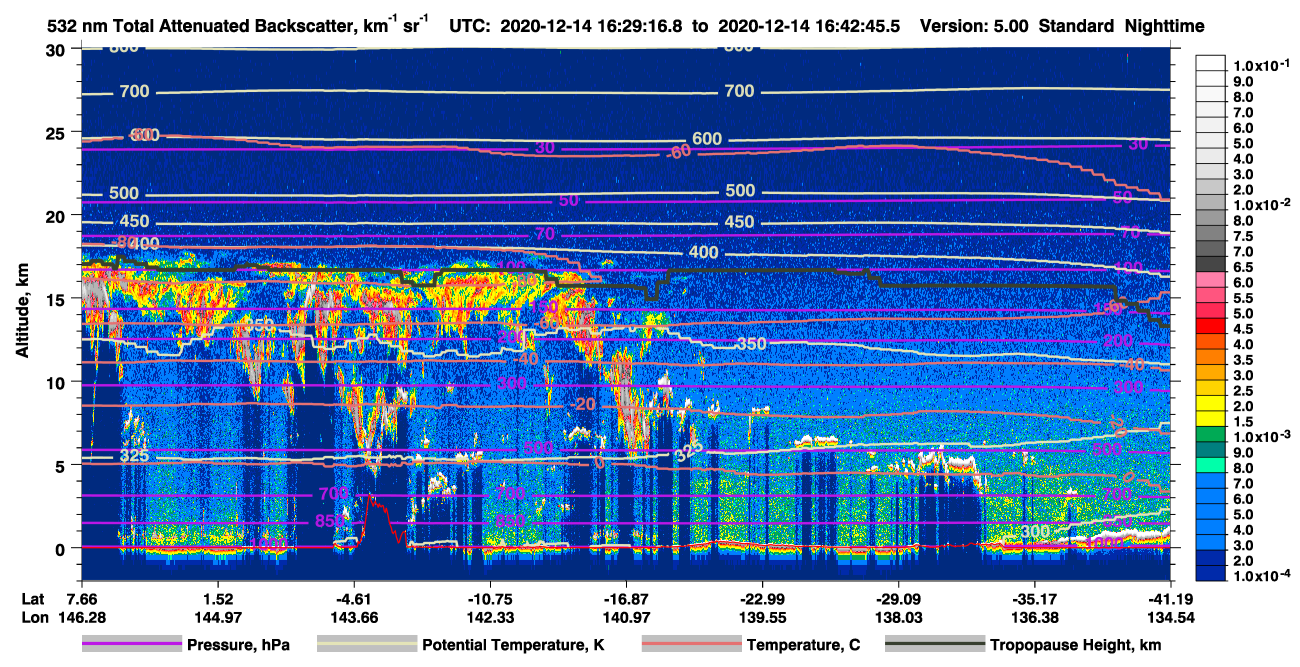1300x667 pixels.
Task: Click the 'Tropopause Height, km' legend label
Action: click(1077, 646)
